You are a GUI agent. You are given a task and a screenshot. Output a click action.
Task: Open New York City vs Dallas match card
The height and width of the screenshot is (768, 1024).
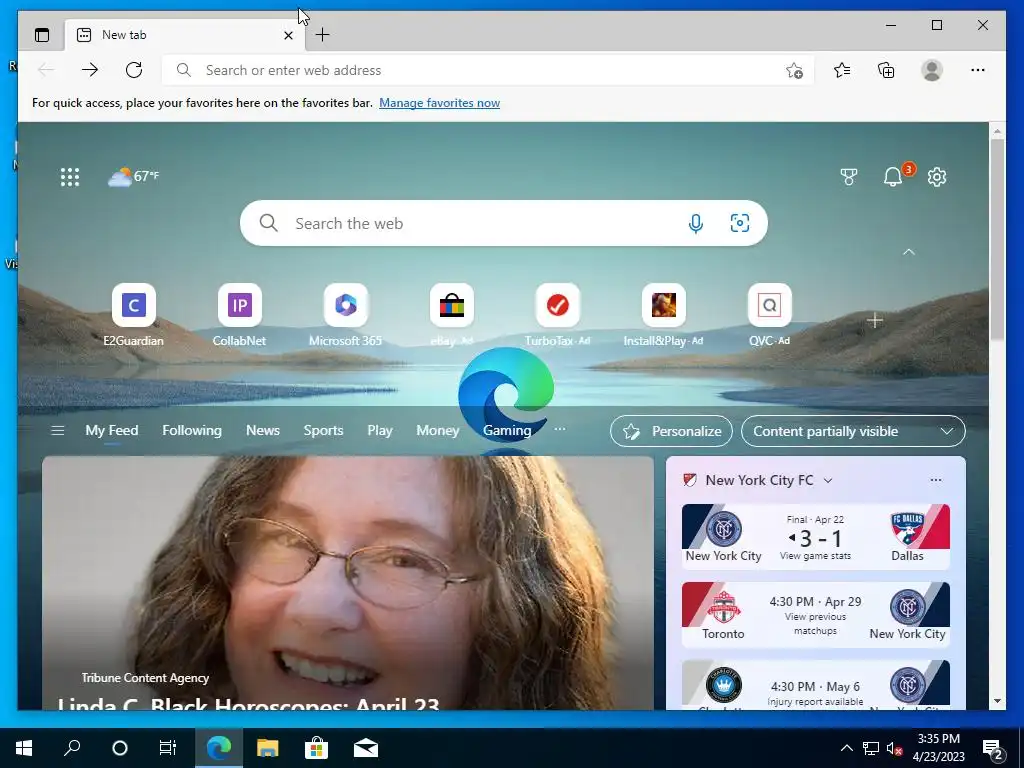[x=816, y=536]
